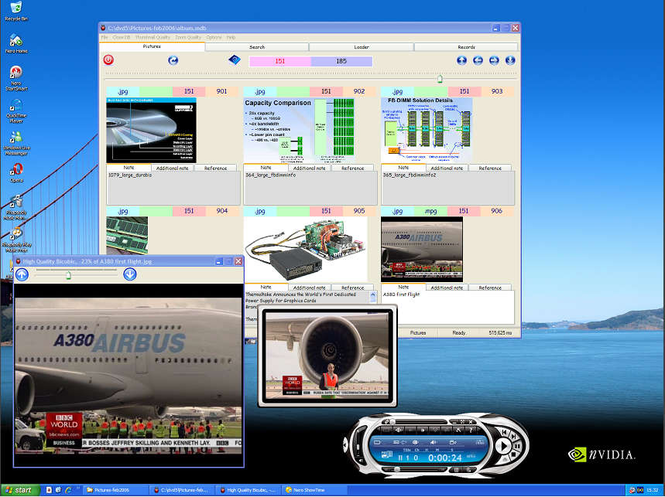
Task: Select the Opera desktop icon
Action: click(16, 173)
